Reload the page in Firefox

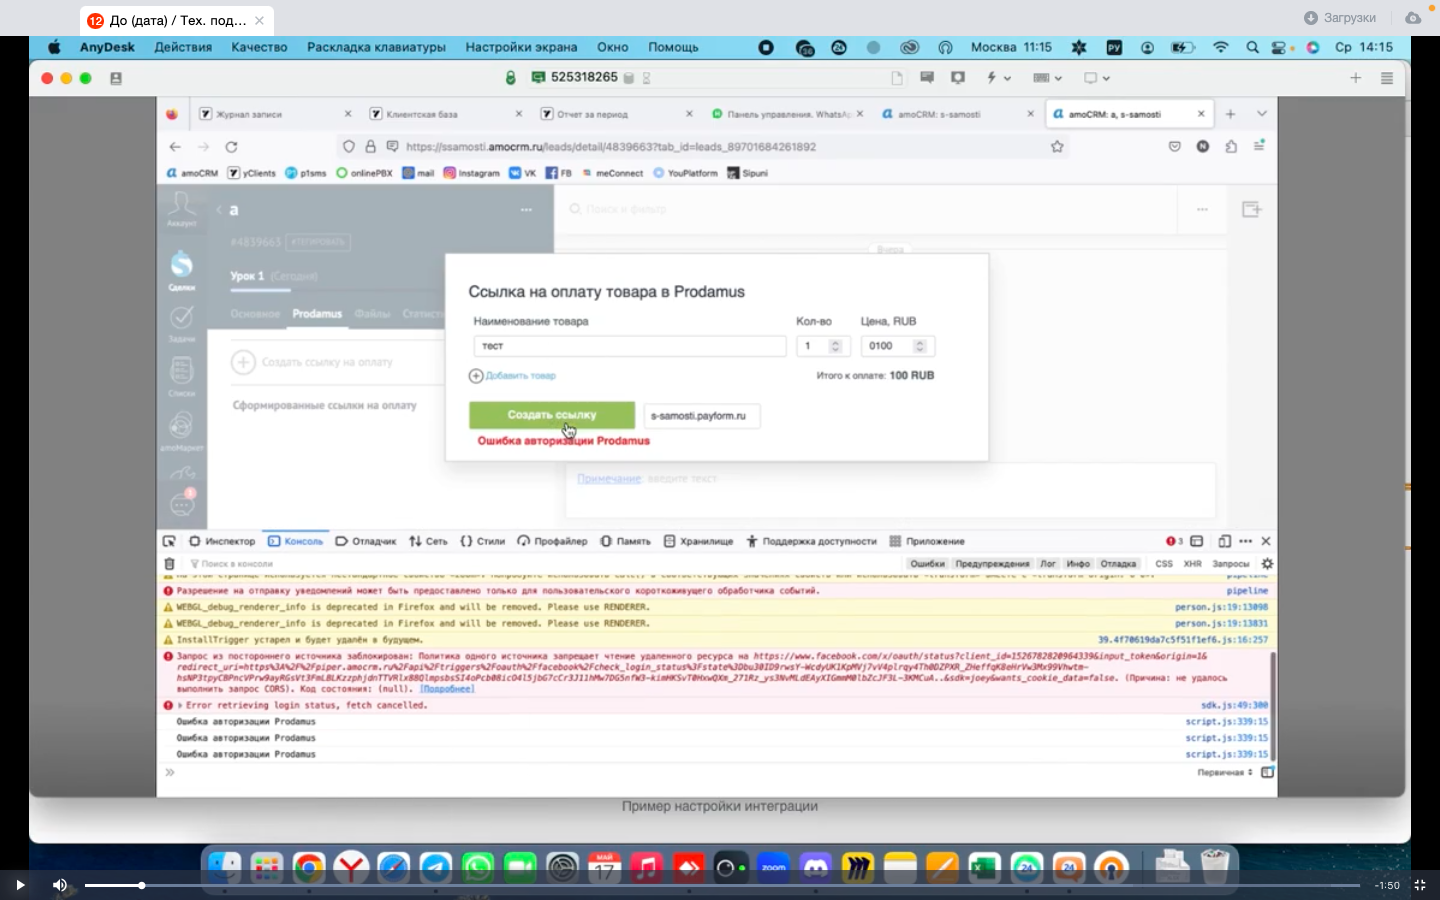pos(231,147)
